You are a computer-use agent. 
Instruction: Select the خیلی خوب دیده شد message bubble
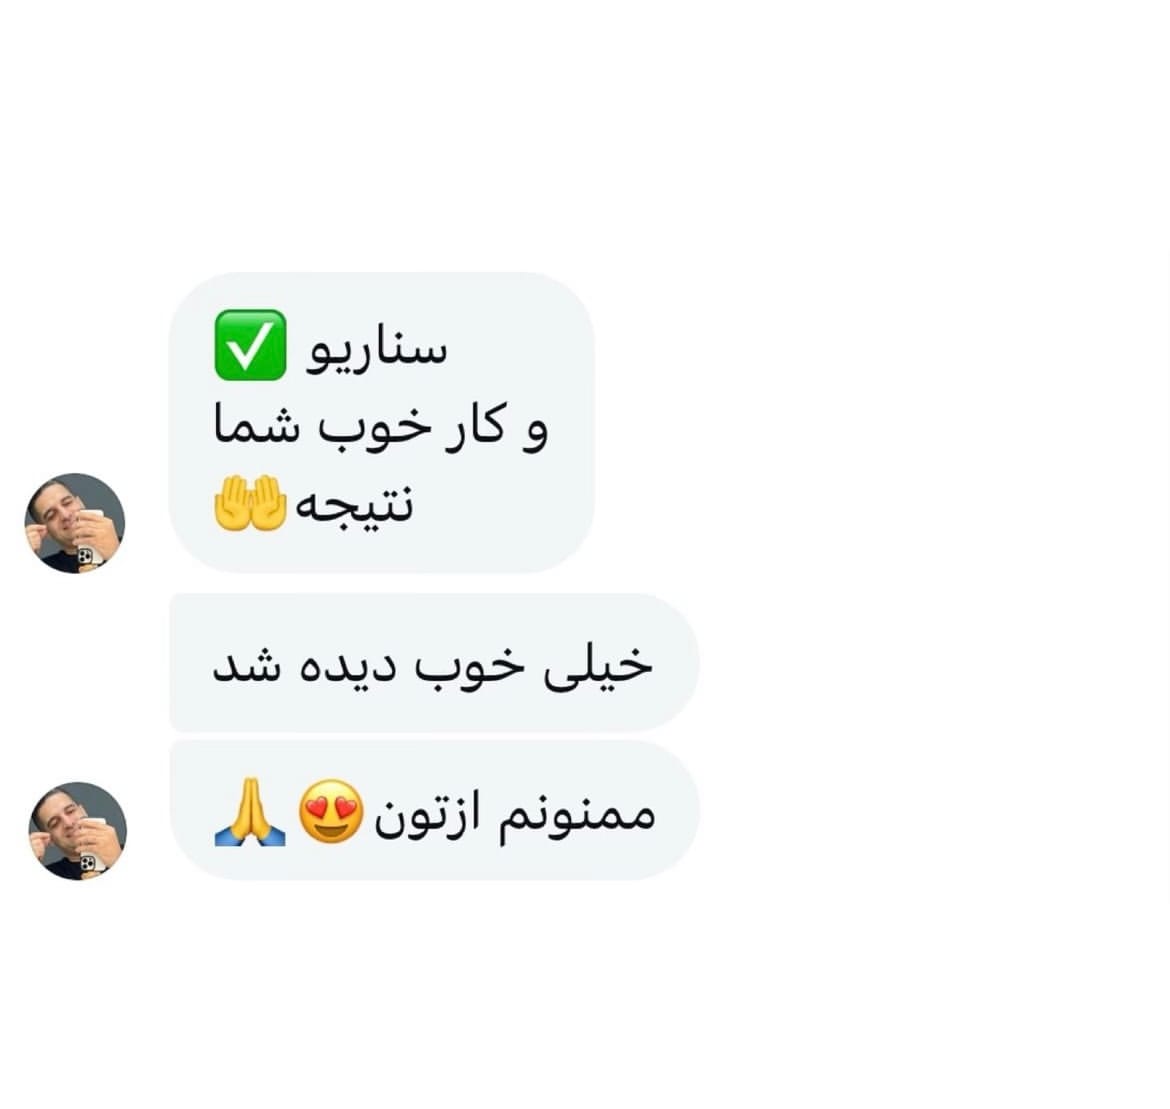(x=434, y=663)
